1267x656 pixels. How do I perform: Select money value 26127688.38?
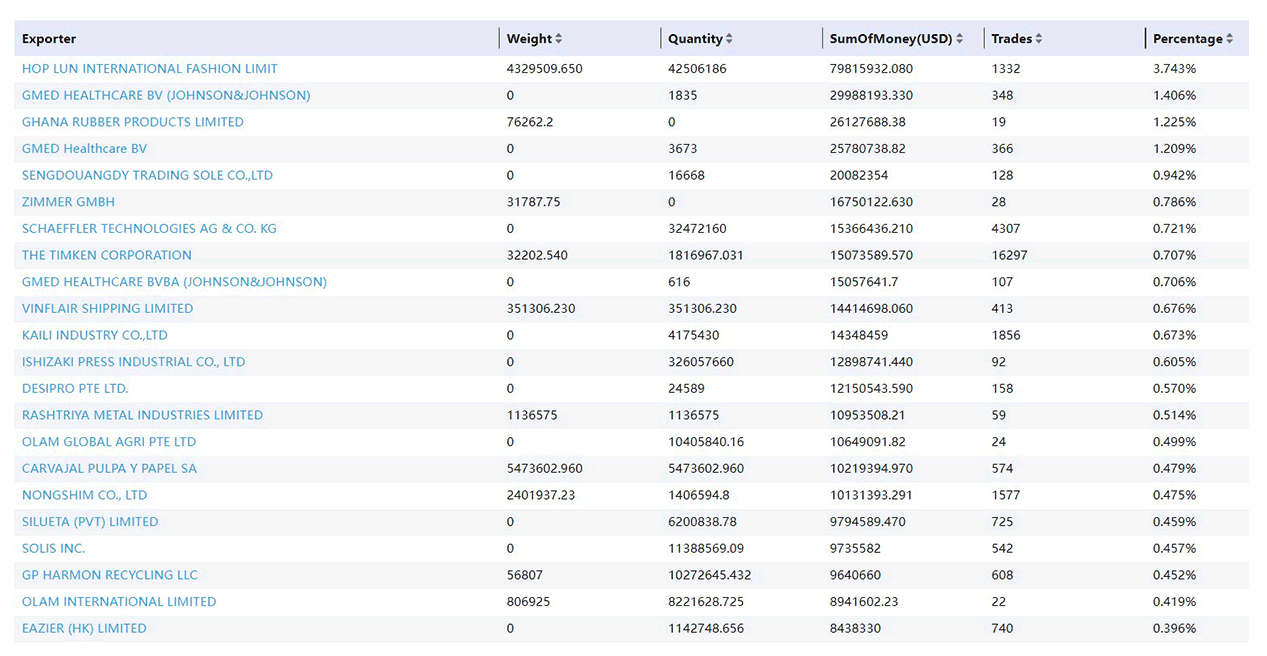(x=868, y=122)
